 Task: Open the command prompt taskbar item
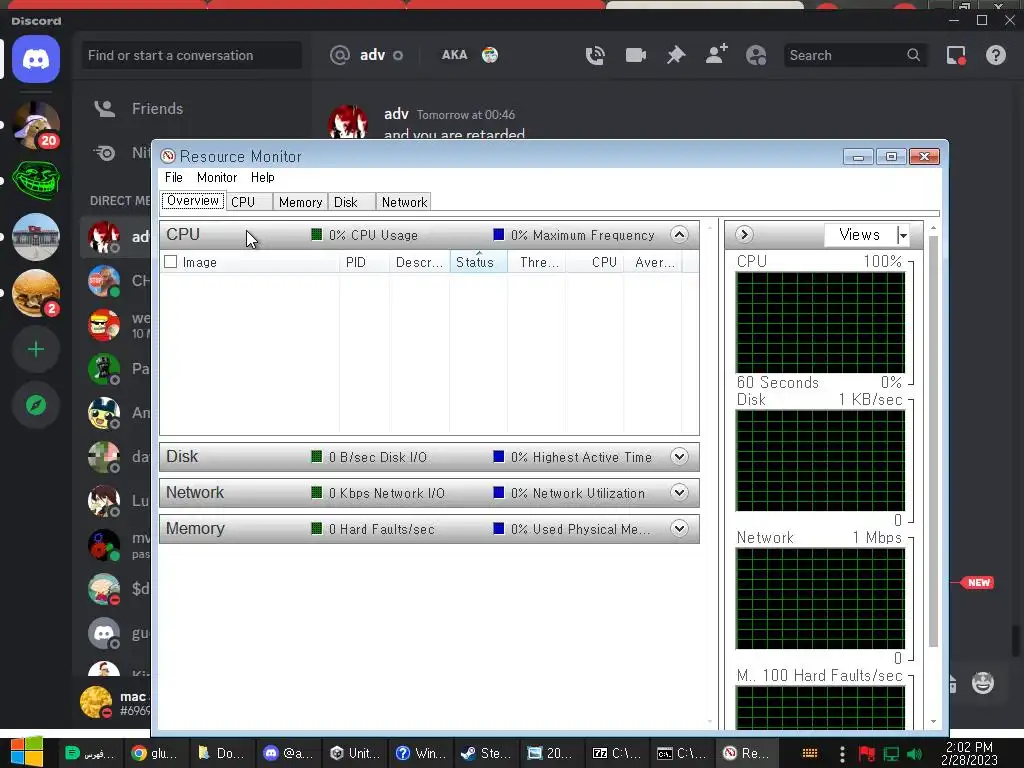[x=683, y=753]
